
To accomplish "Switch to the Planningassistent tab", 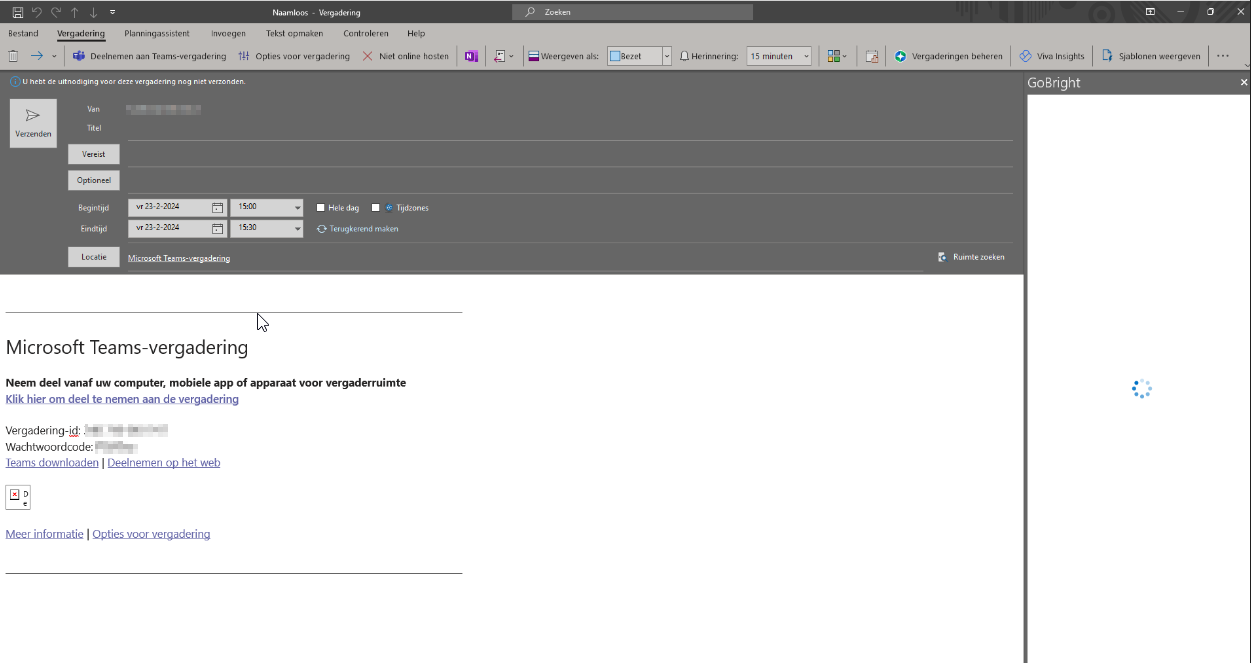I will (157, 33).
